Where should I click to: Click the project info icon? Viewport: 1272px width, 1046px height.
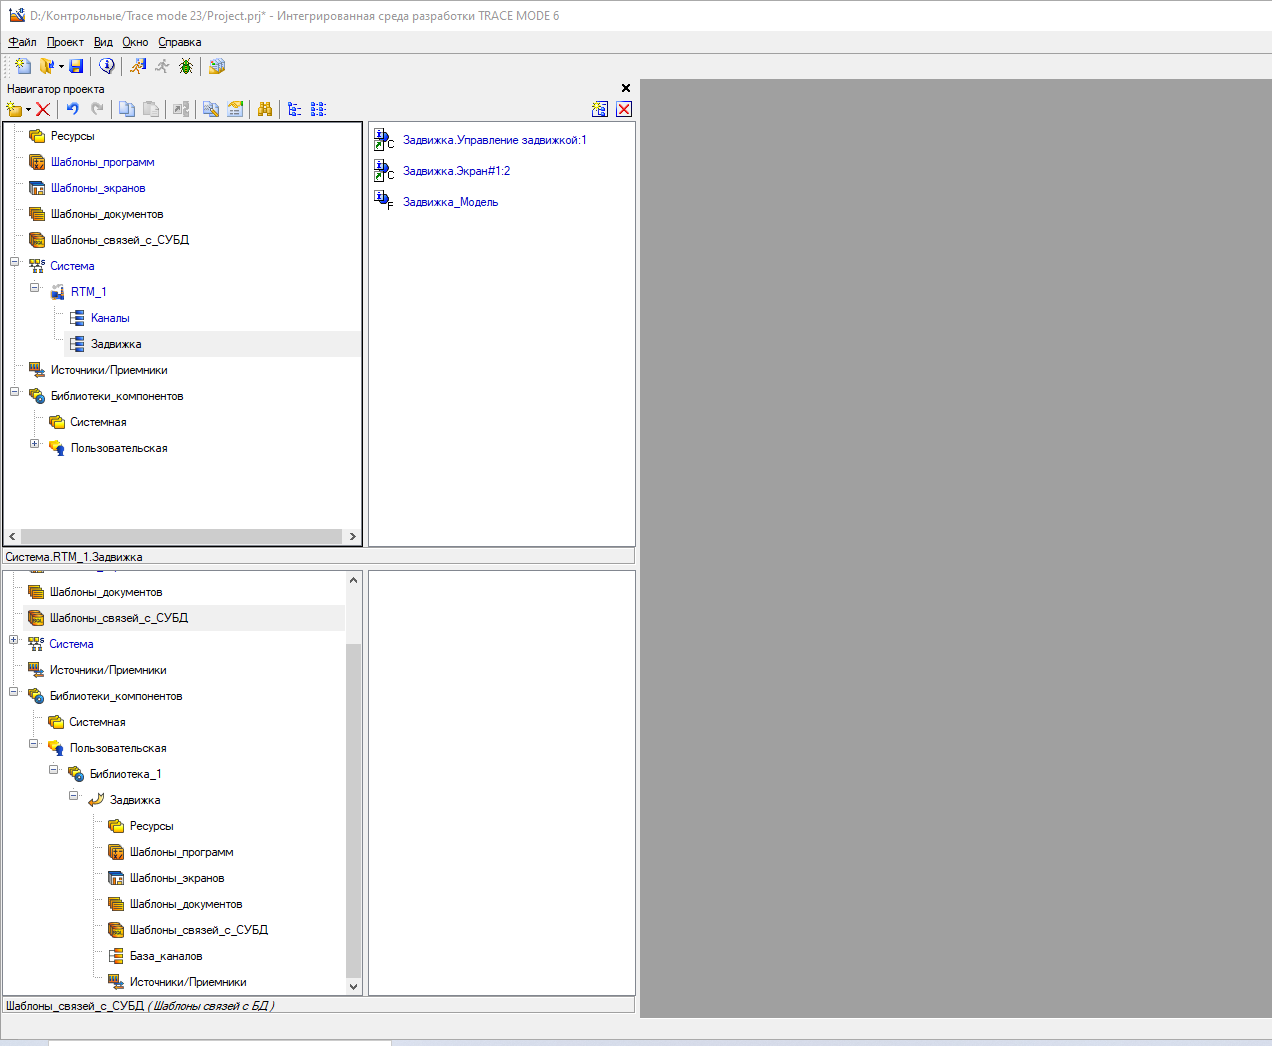pyautogui.click(x=106, y=66)
